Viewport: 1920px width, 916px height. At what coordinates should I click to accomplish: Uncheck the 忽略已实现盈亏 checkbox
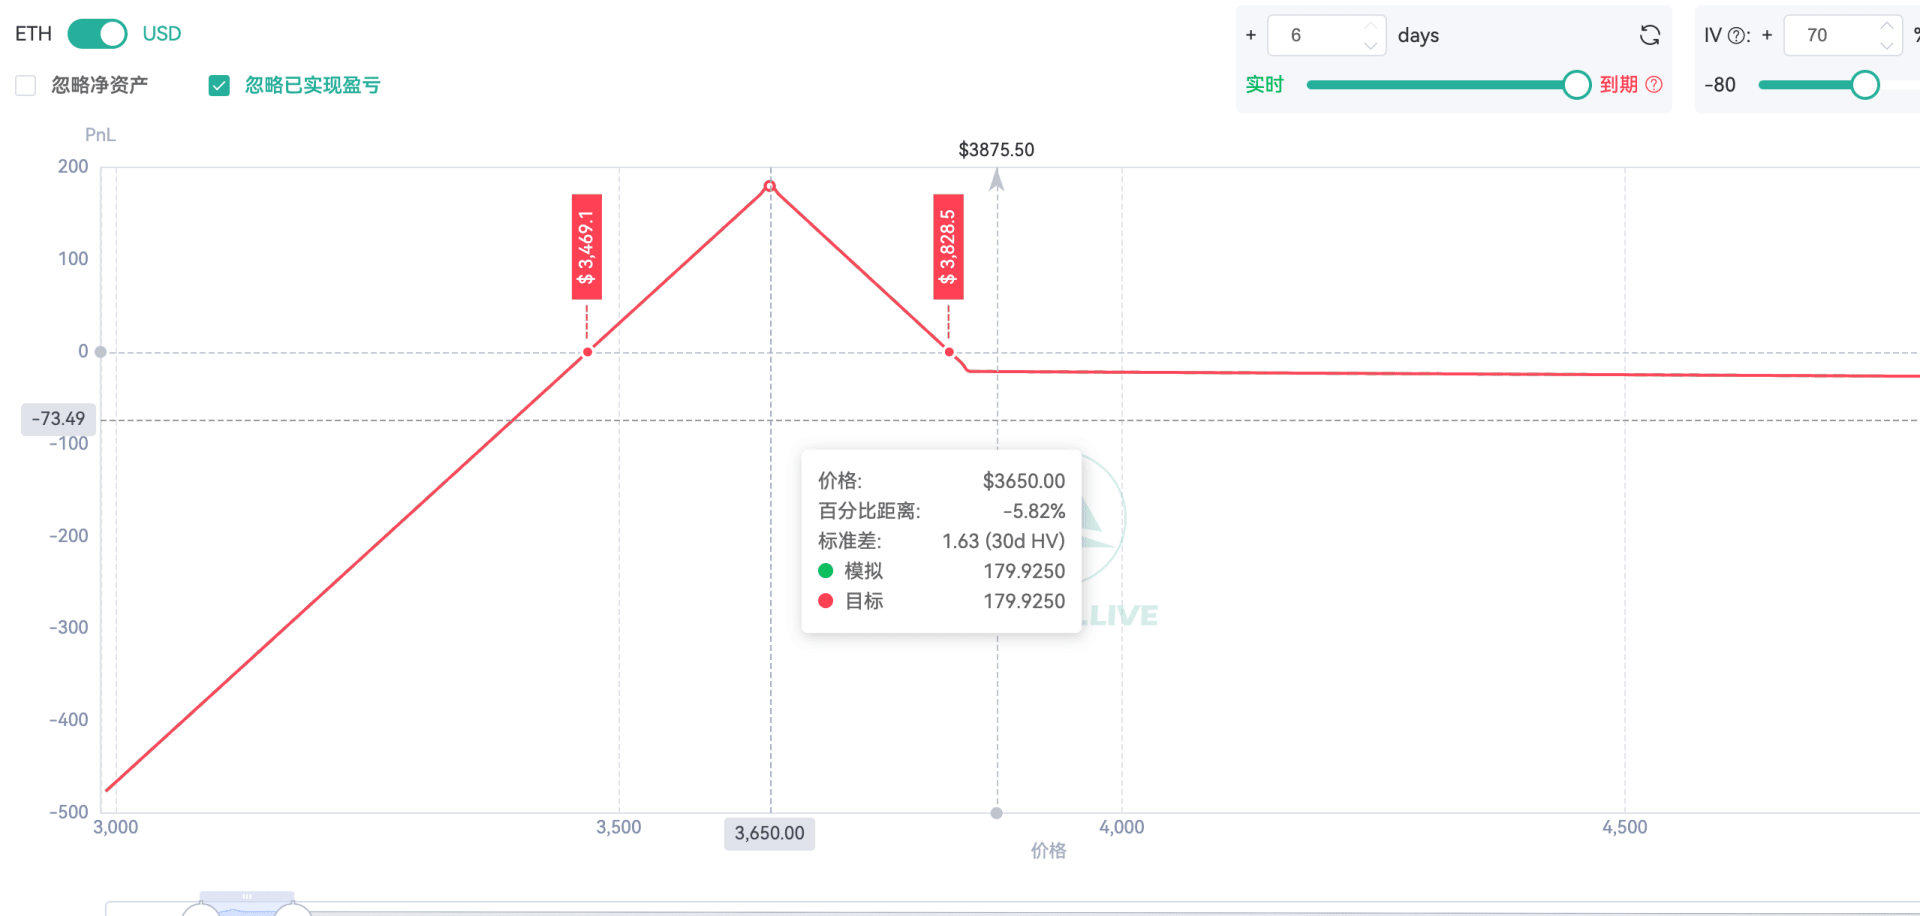[219, 86]
